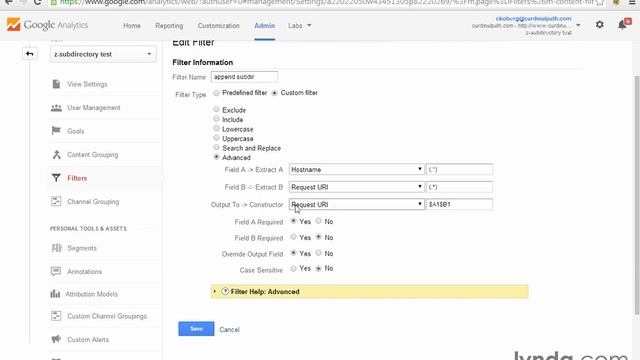Click the page vertical scrollbar
The image size is (640, 360).
coord(637,195)
